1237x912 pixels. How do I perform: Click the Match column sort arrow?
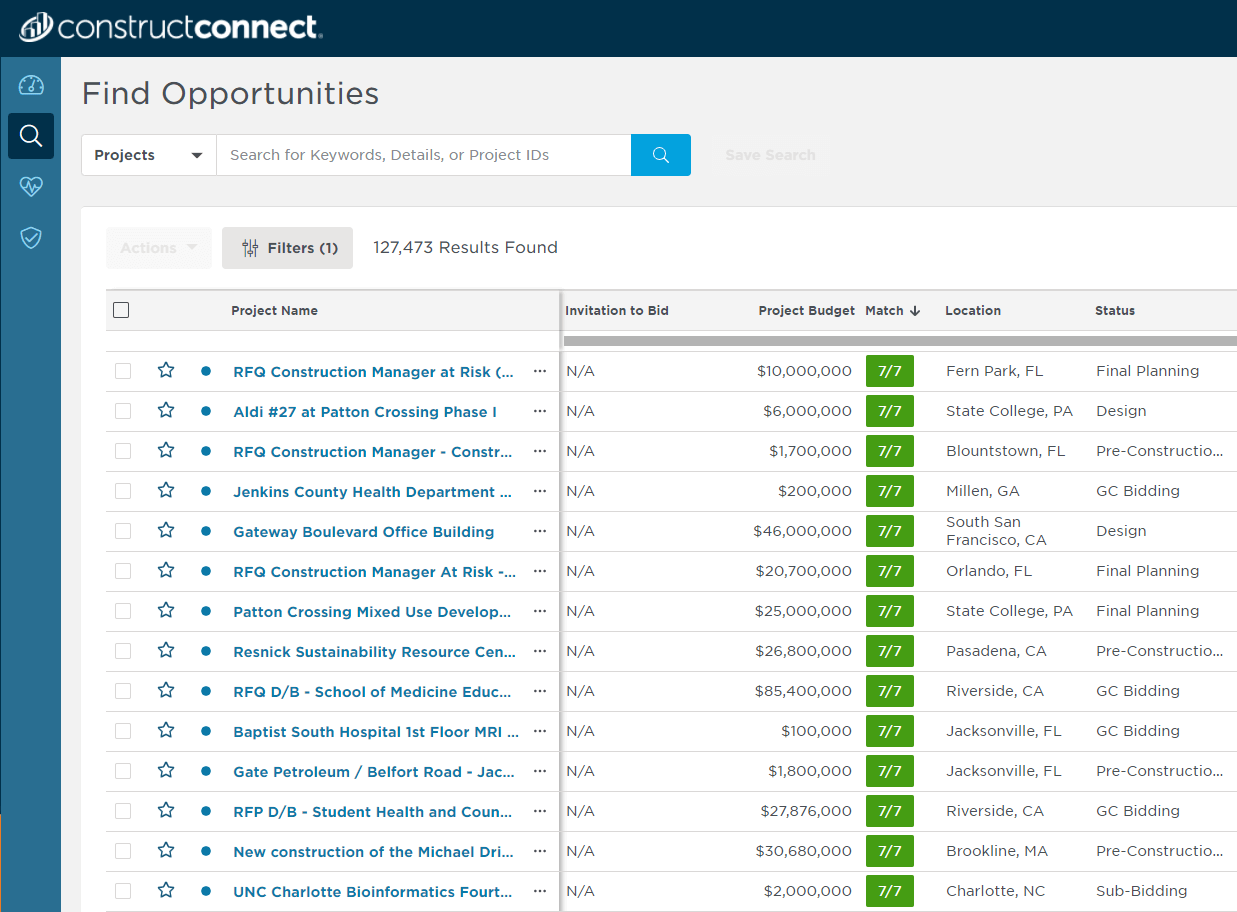tap(914, 310)
